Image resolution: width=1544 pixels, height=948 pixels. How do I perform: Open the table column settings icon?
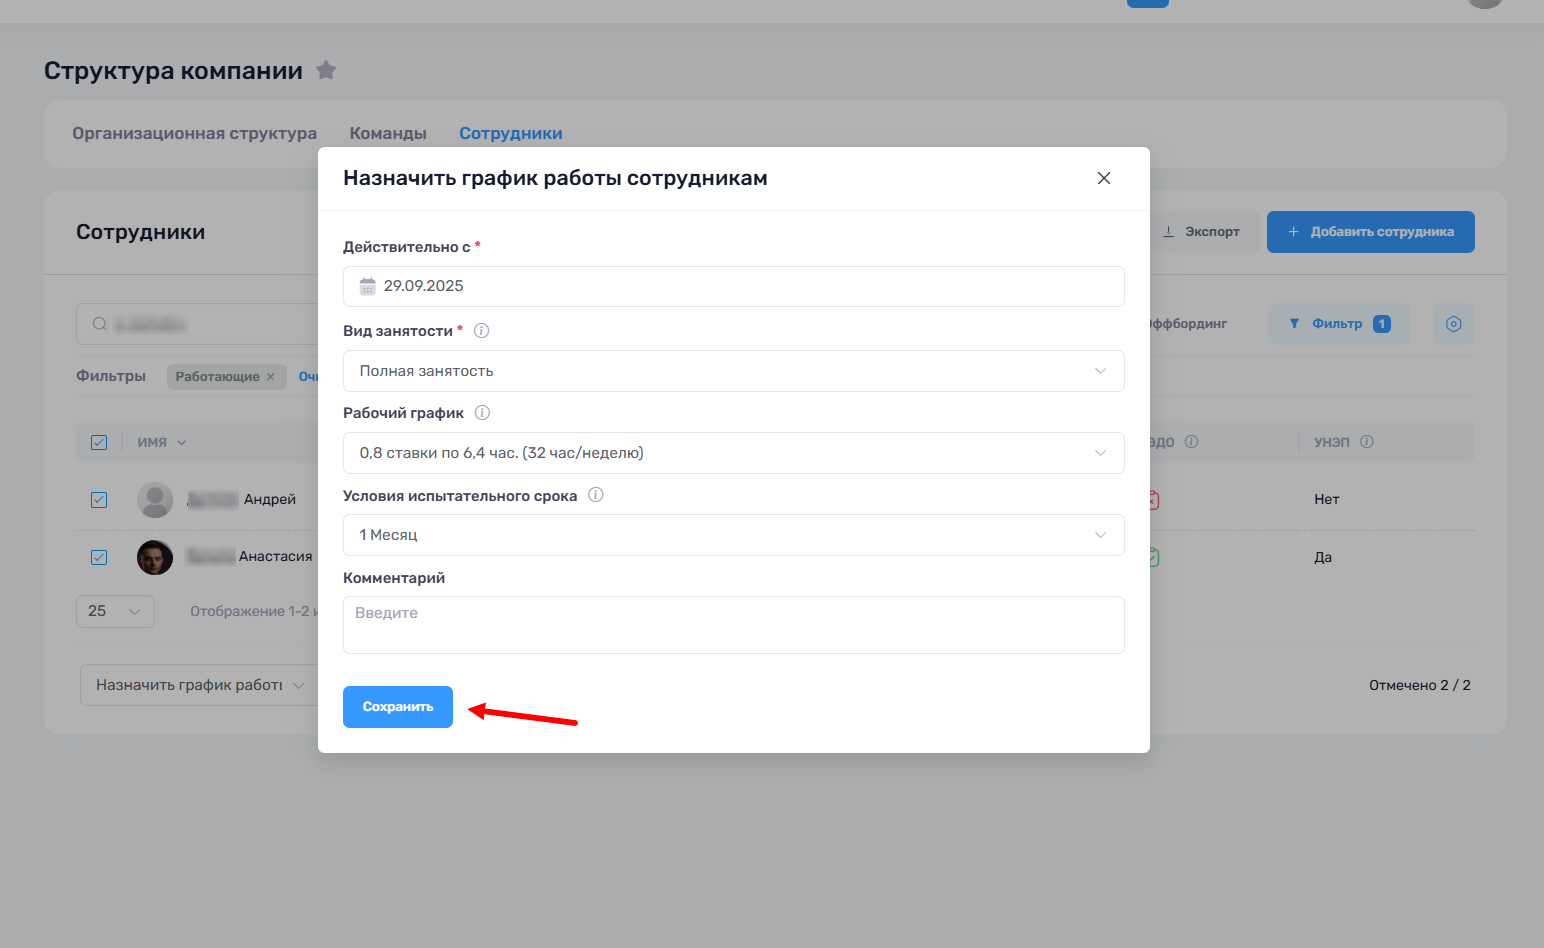point(1454,324)
